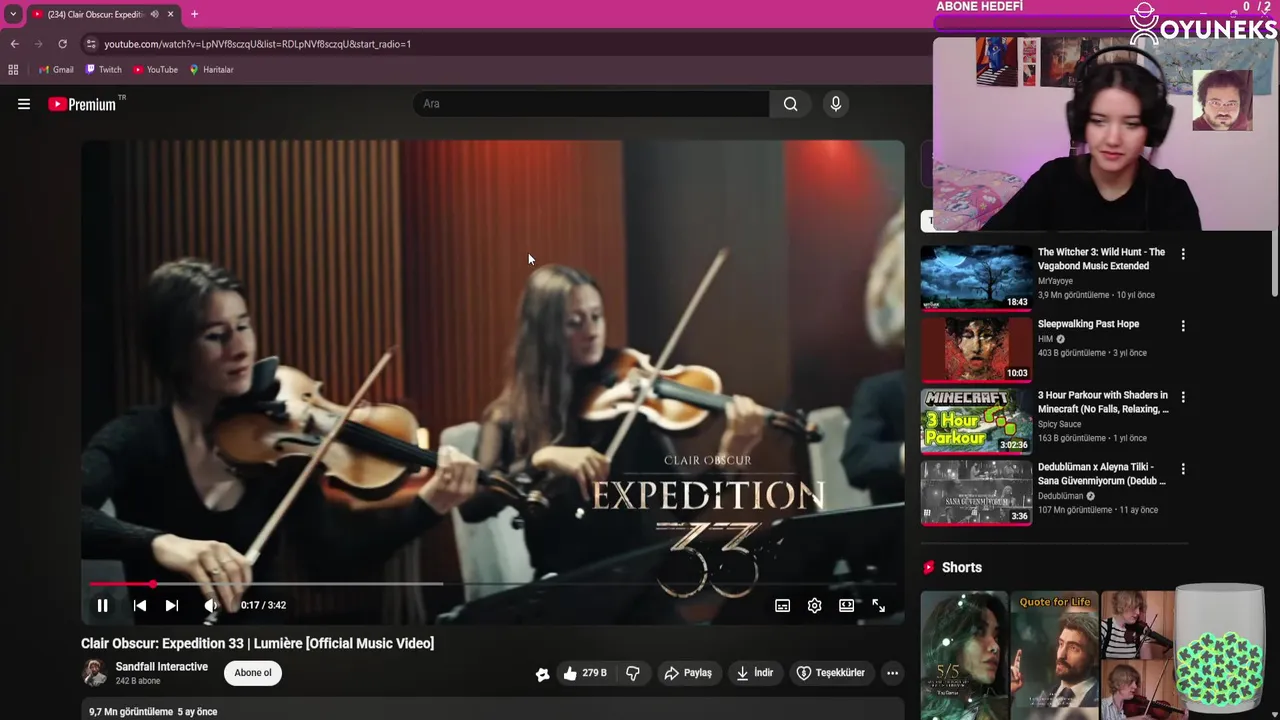
Task: Open player settings gear
Action: coord(814,605)
